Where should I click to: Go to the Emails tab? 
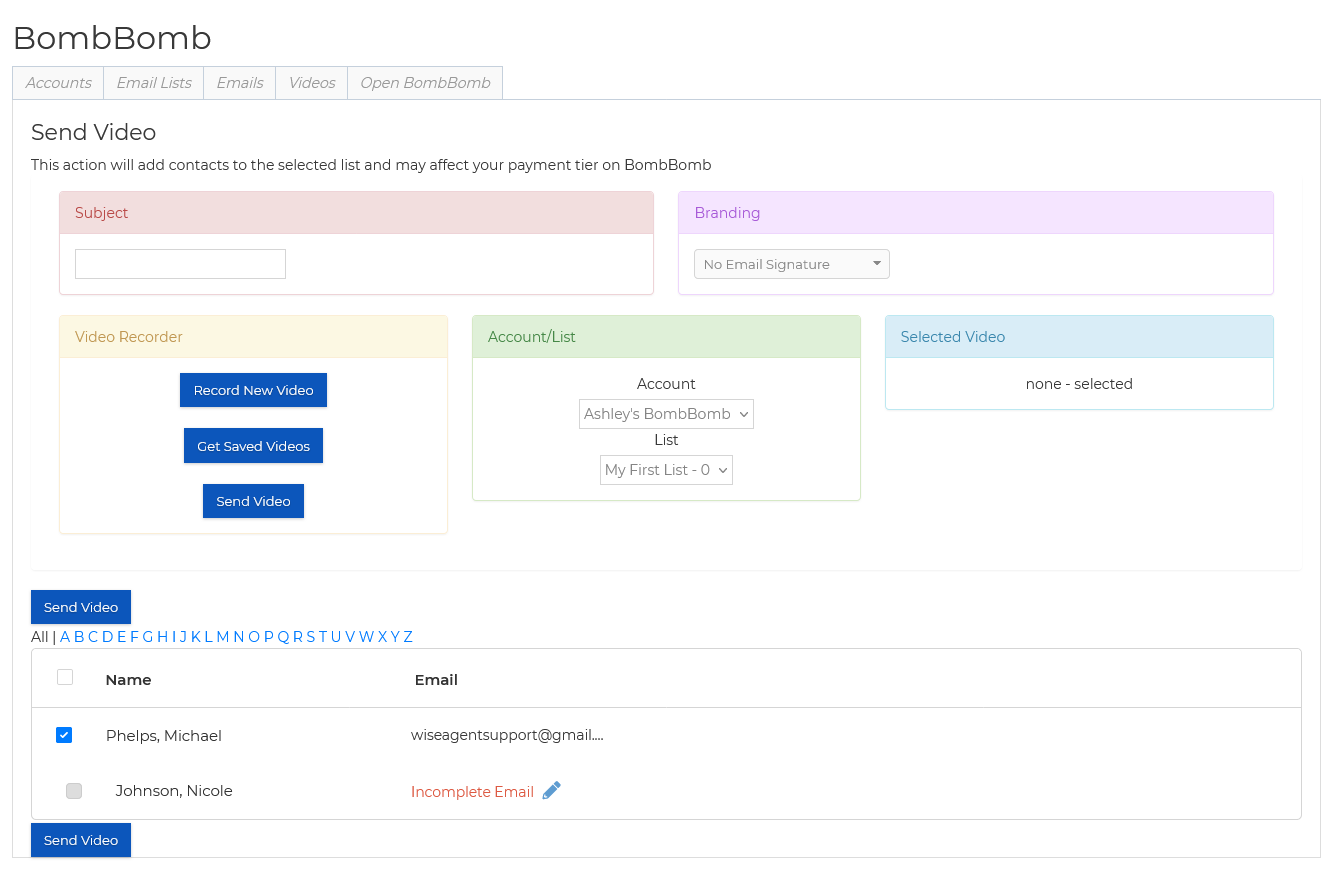pos(240,83)
